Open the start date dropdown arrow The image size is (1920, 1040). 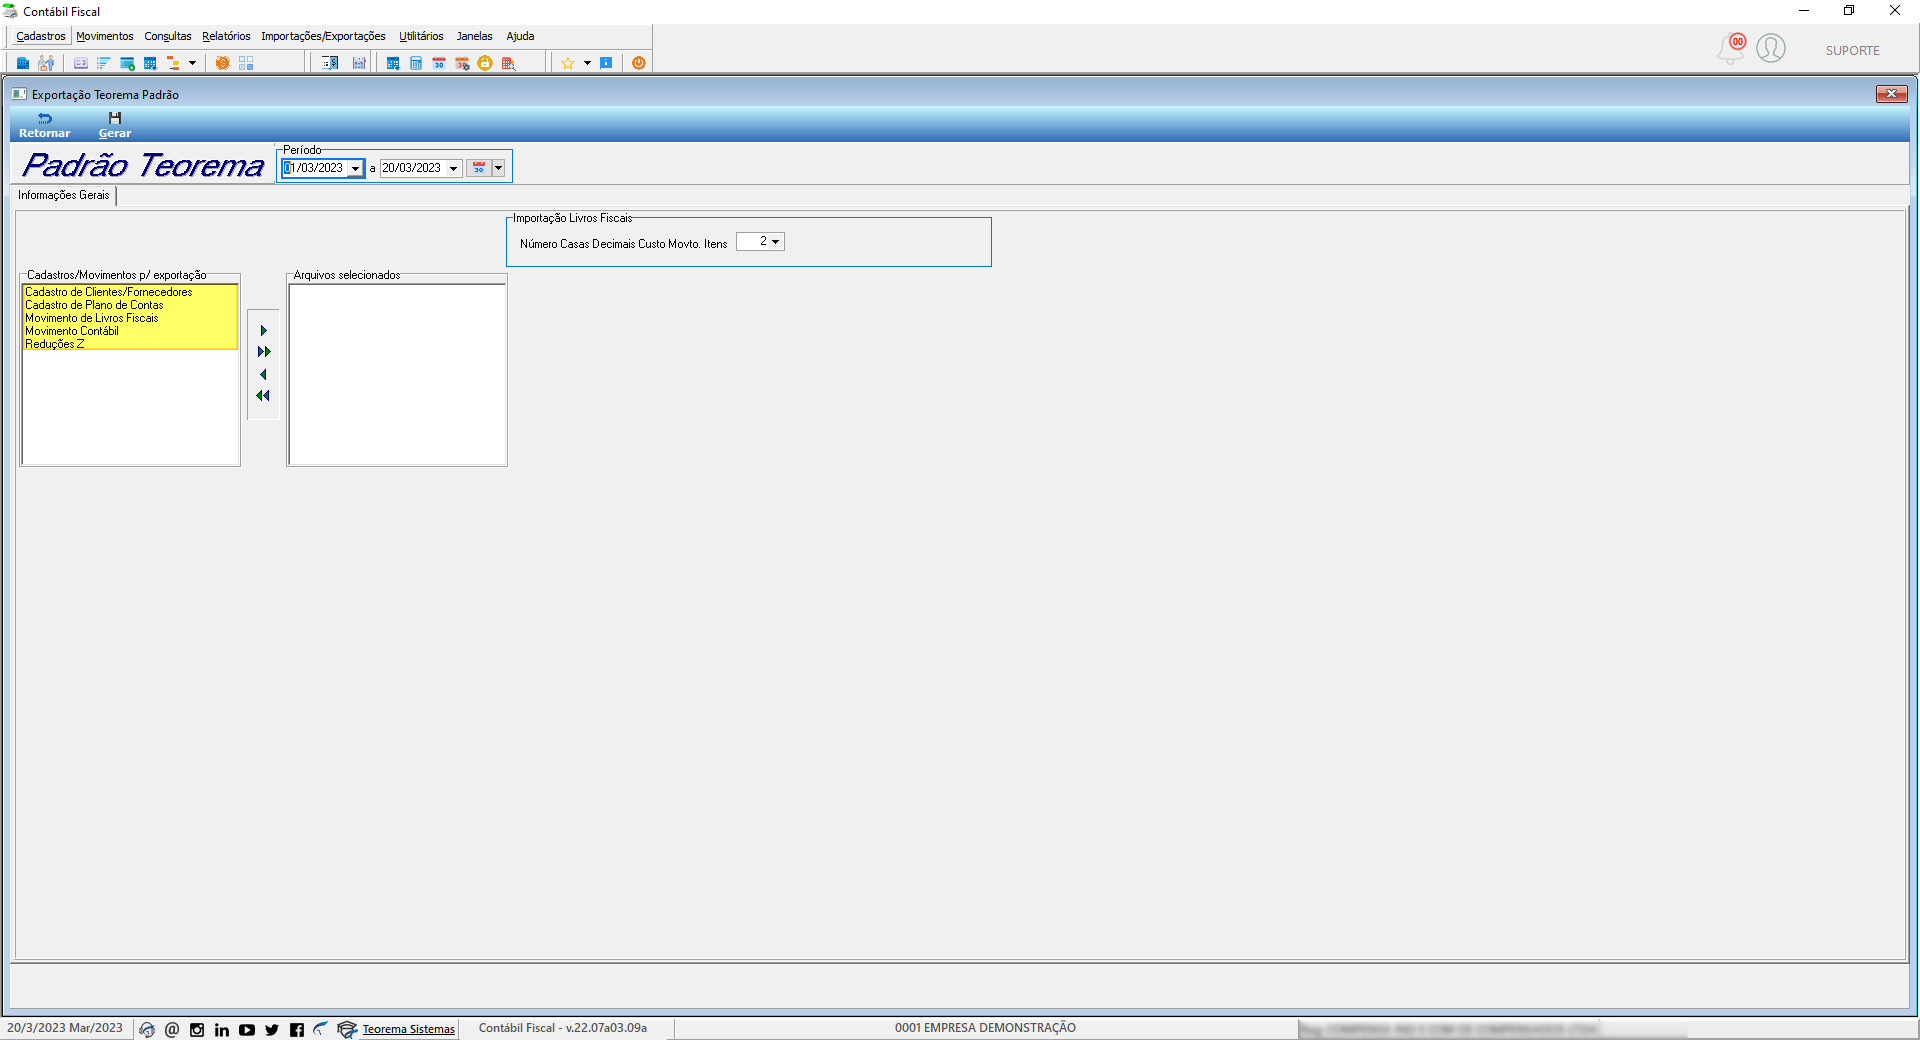pyautogui.click(x=355, y=168)
